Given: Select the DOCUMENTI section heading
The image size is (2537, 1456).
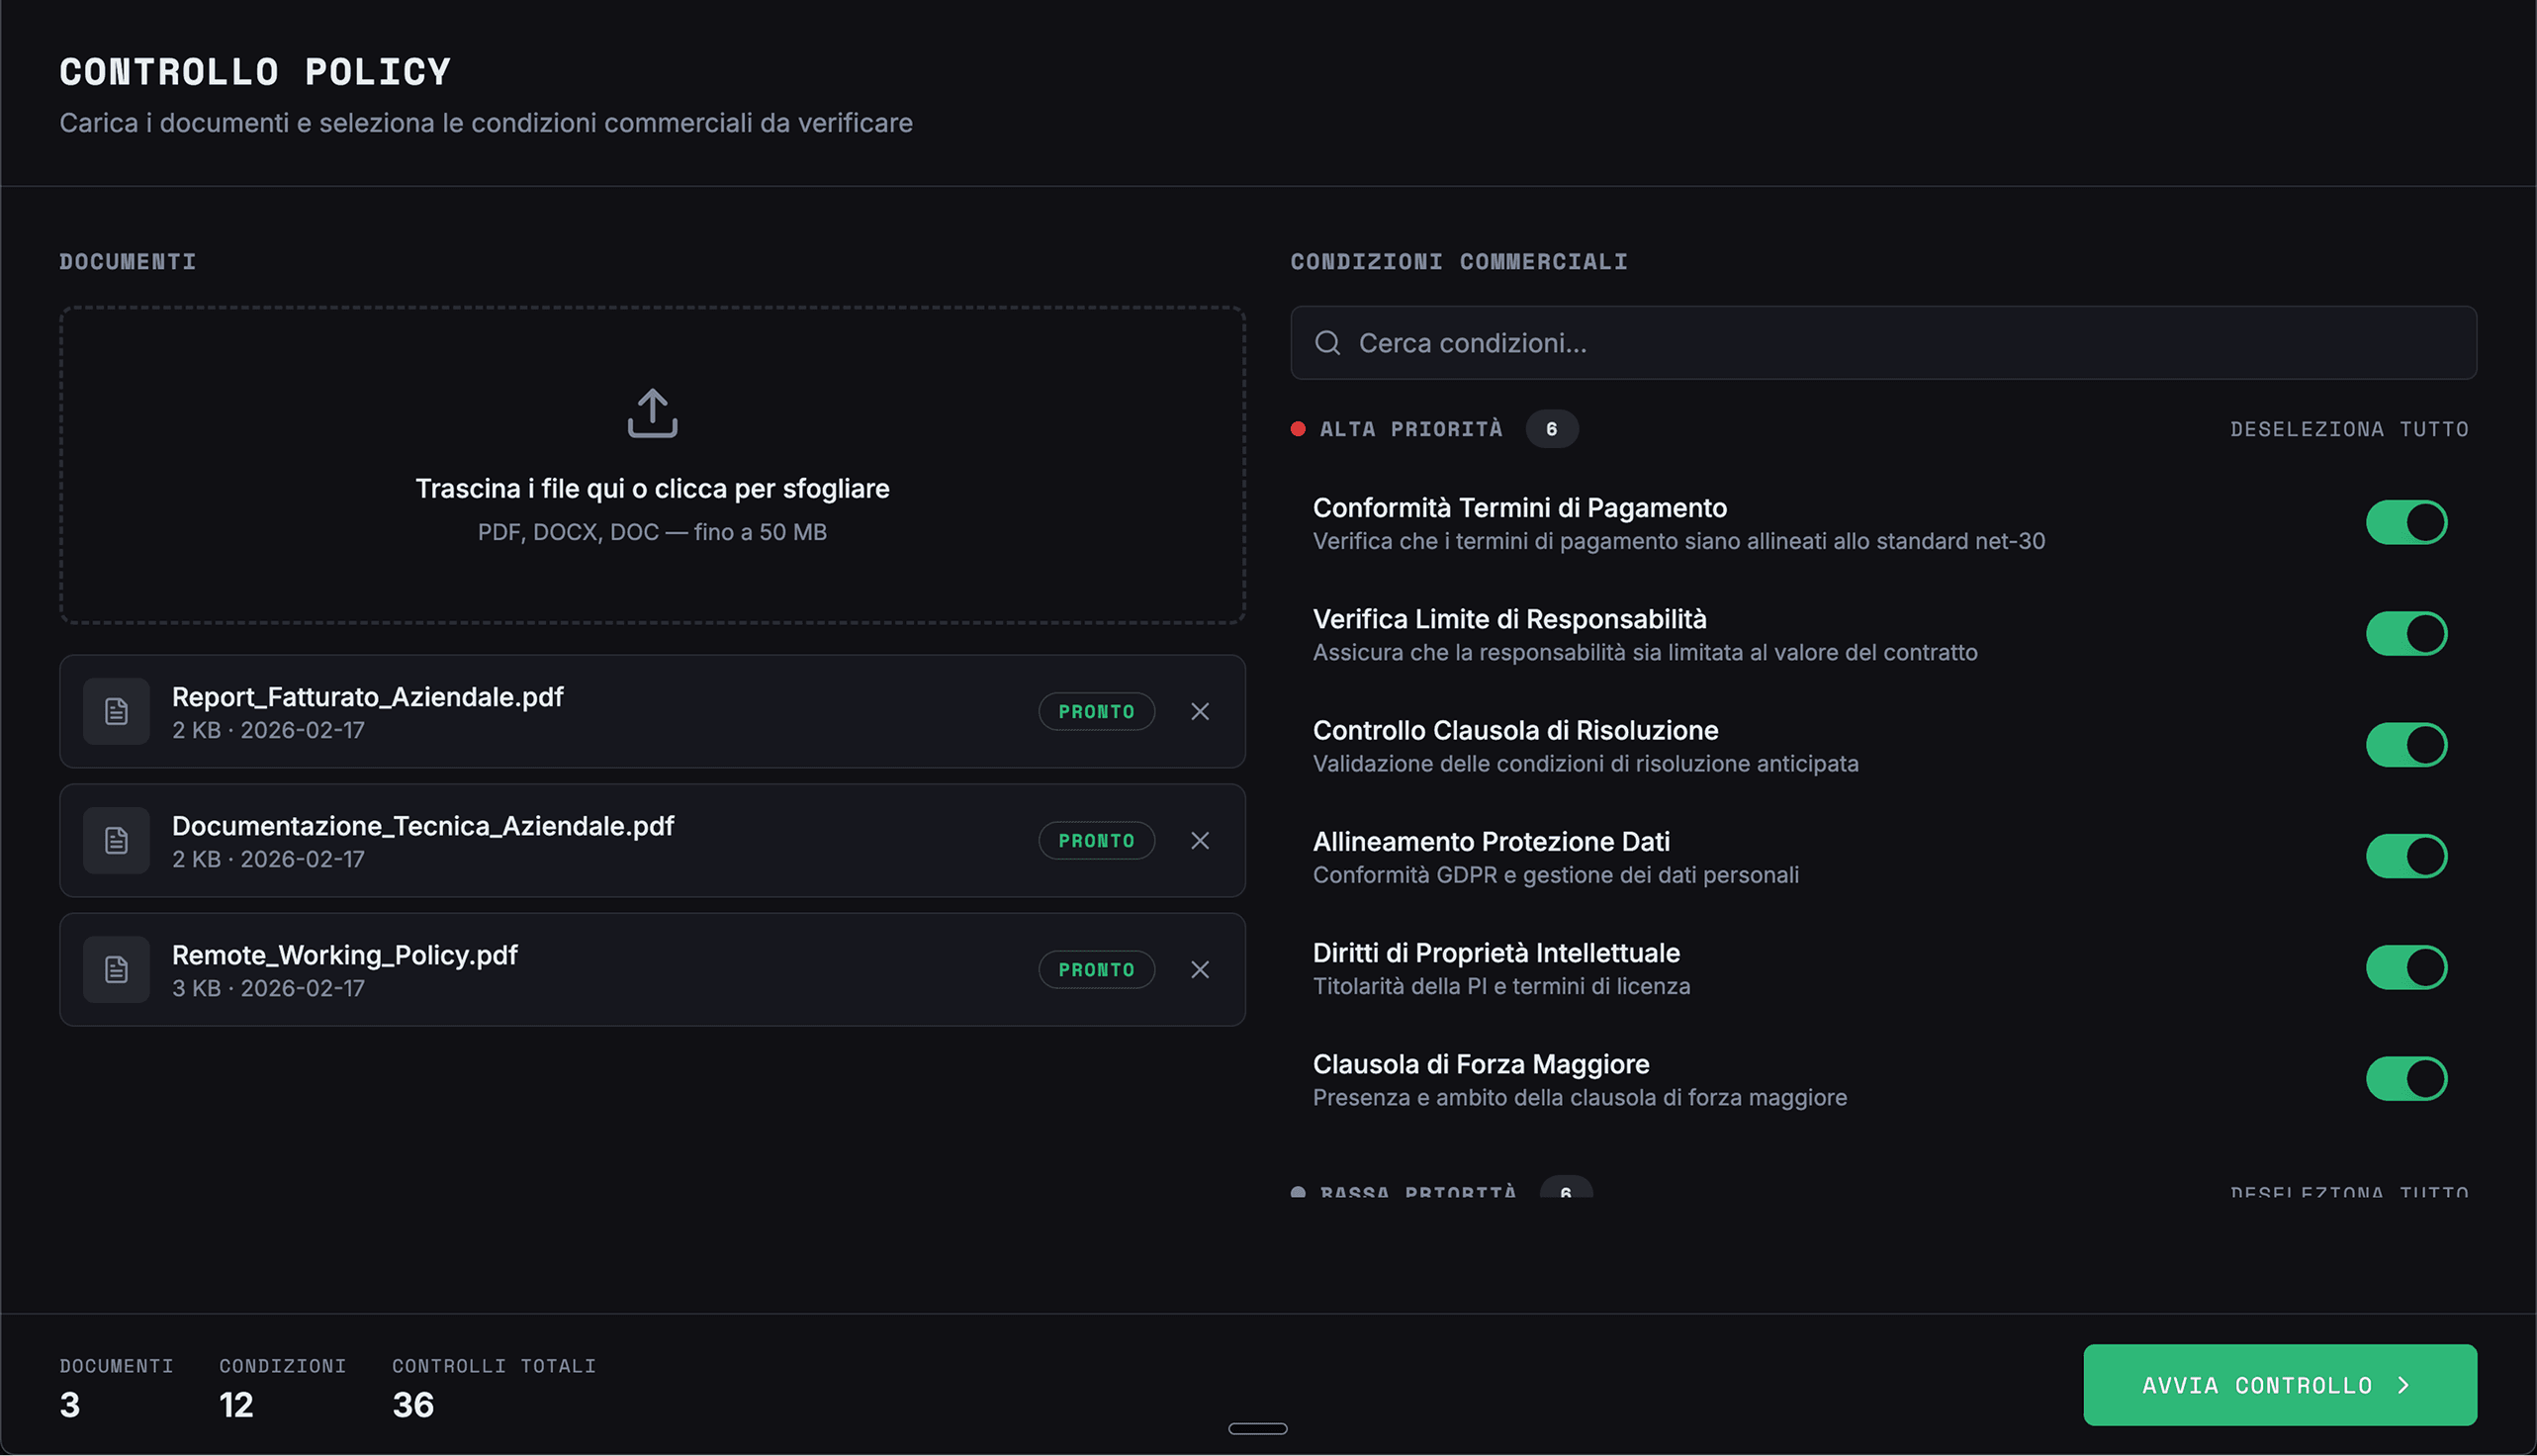Looking at the screenshot, I should click(x=127, y=261).
